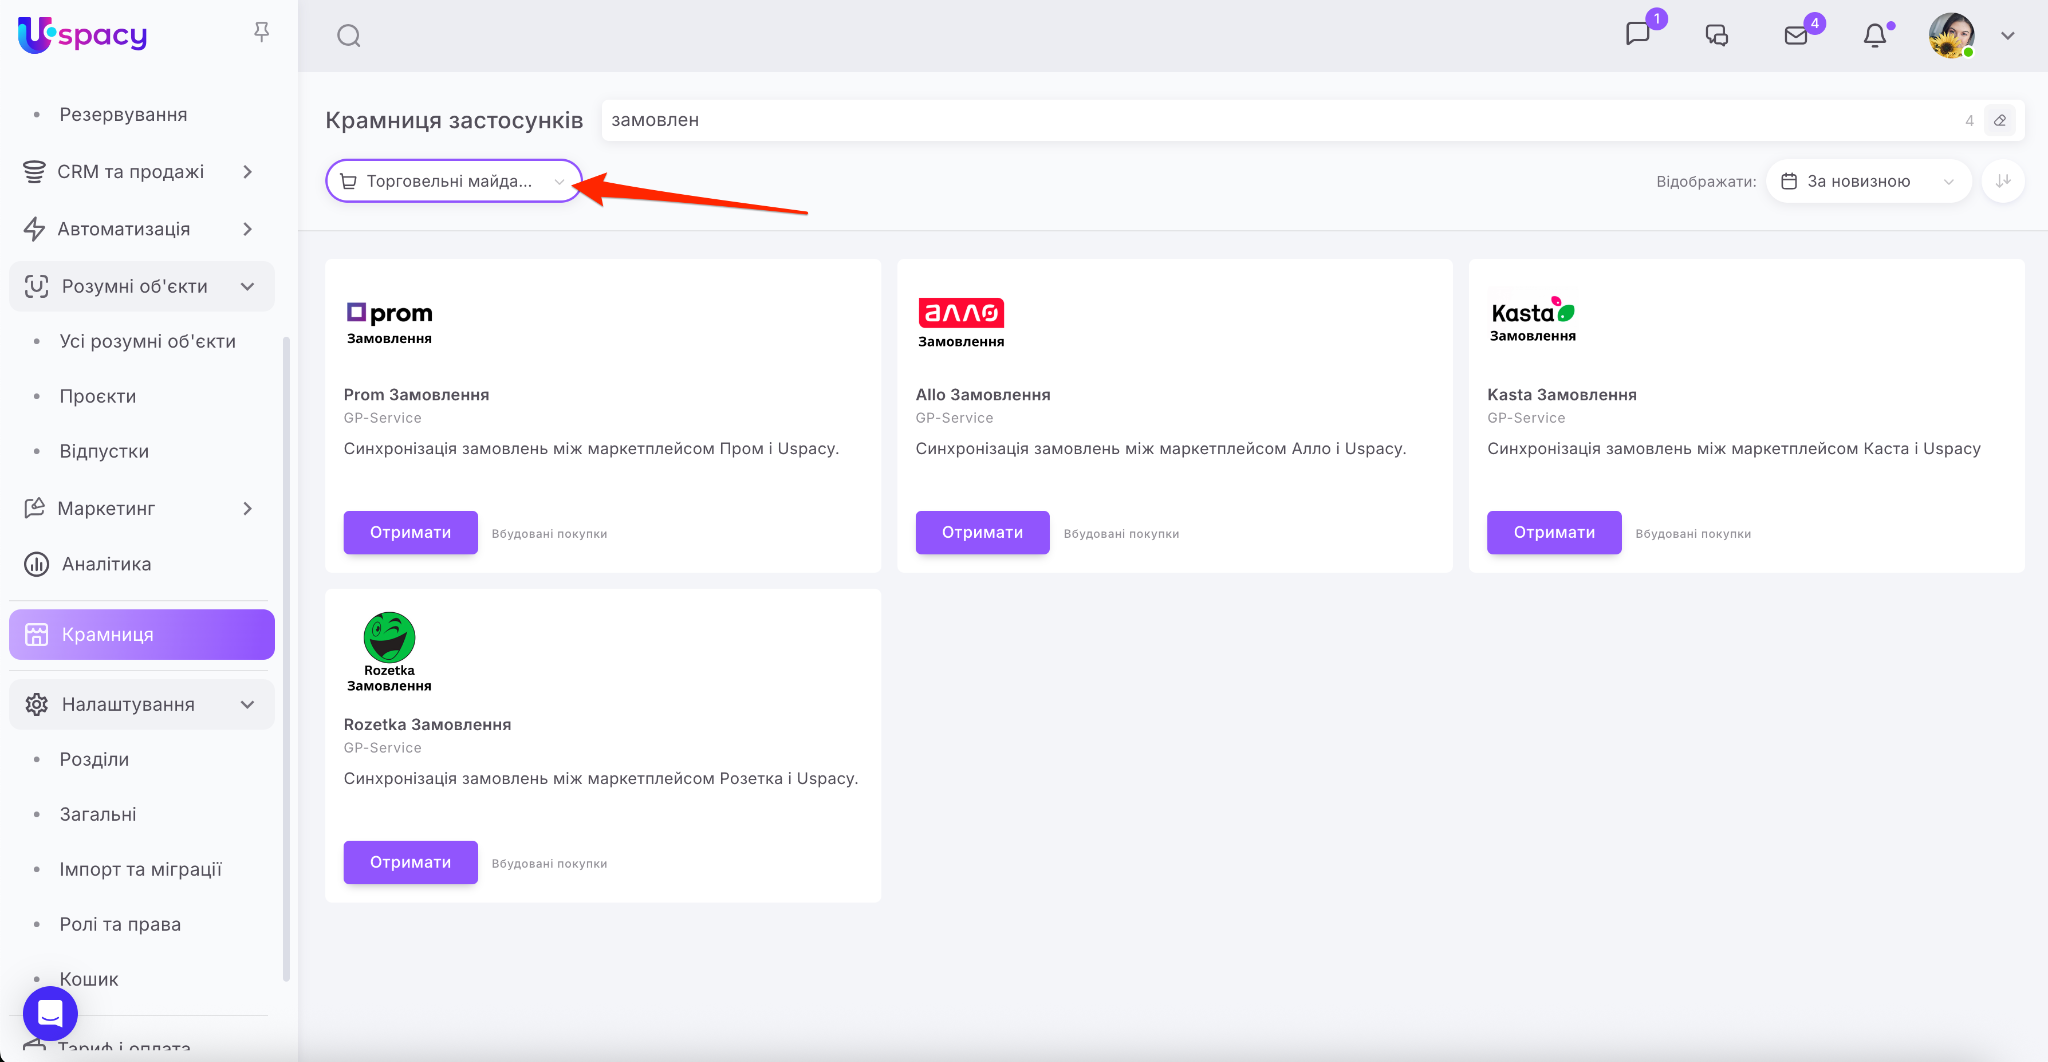Image resolution: width=2048 pixels, height=1062 pixels.
Task: Open the email inbox envelope icon
Action: point(1796,36)
